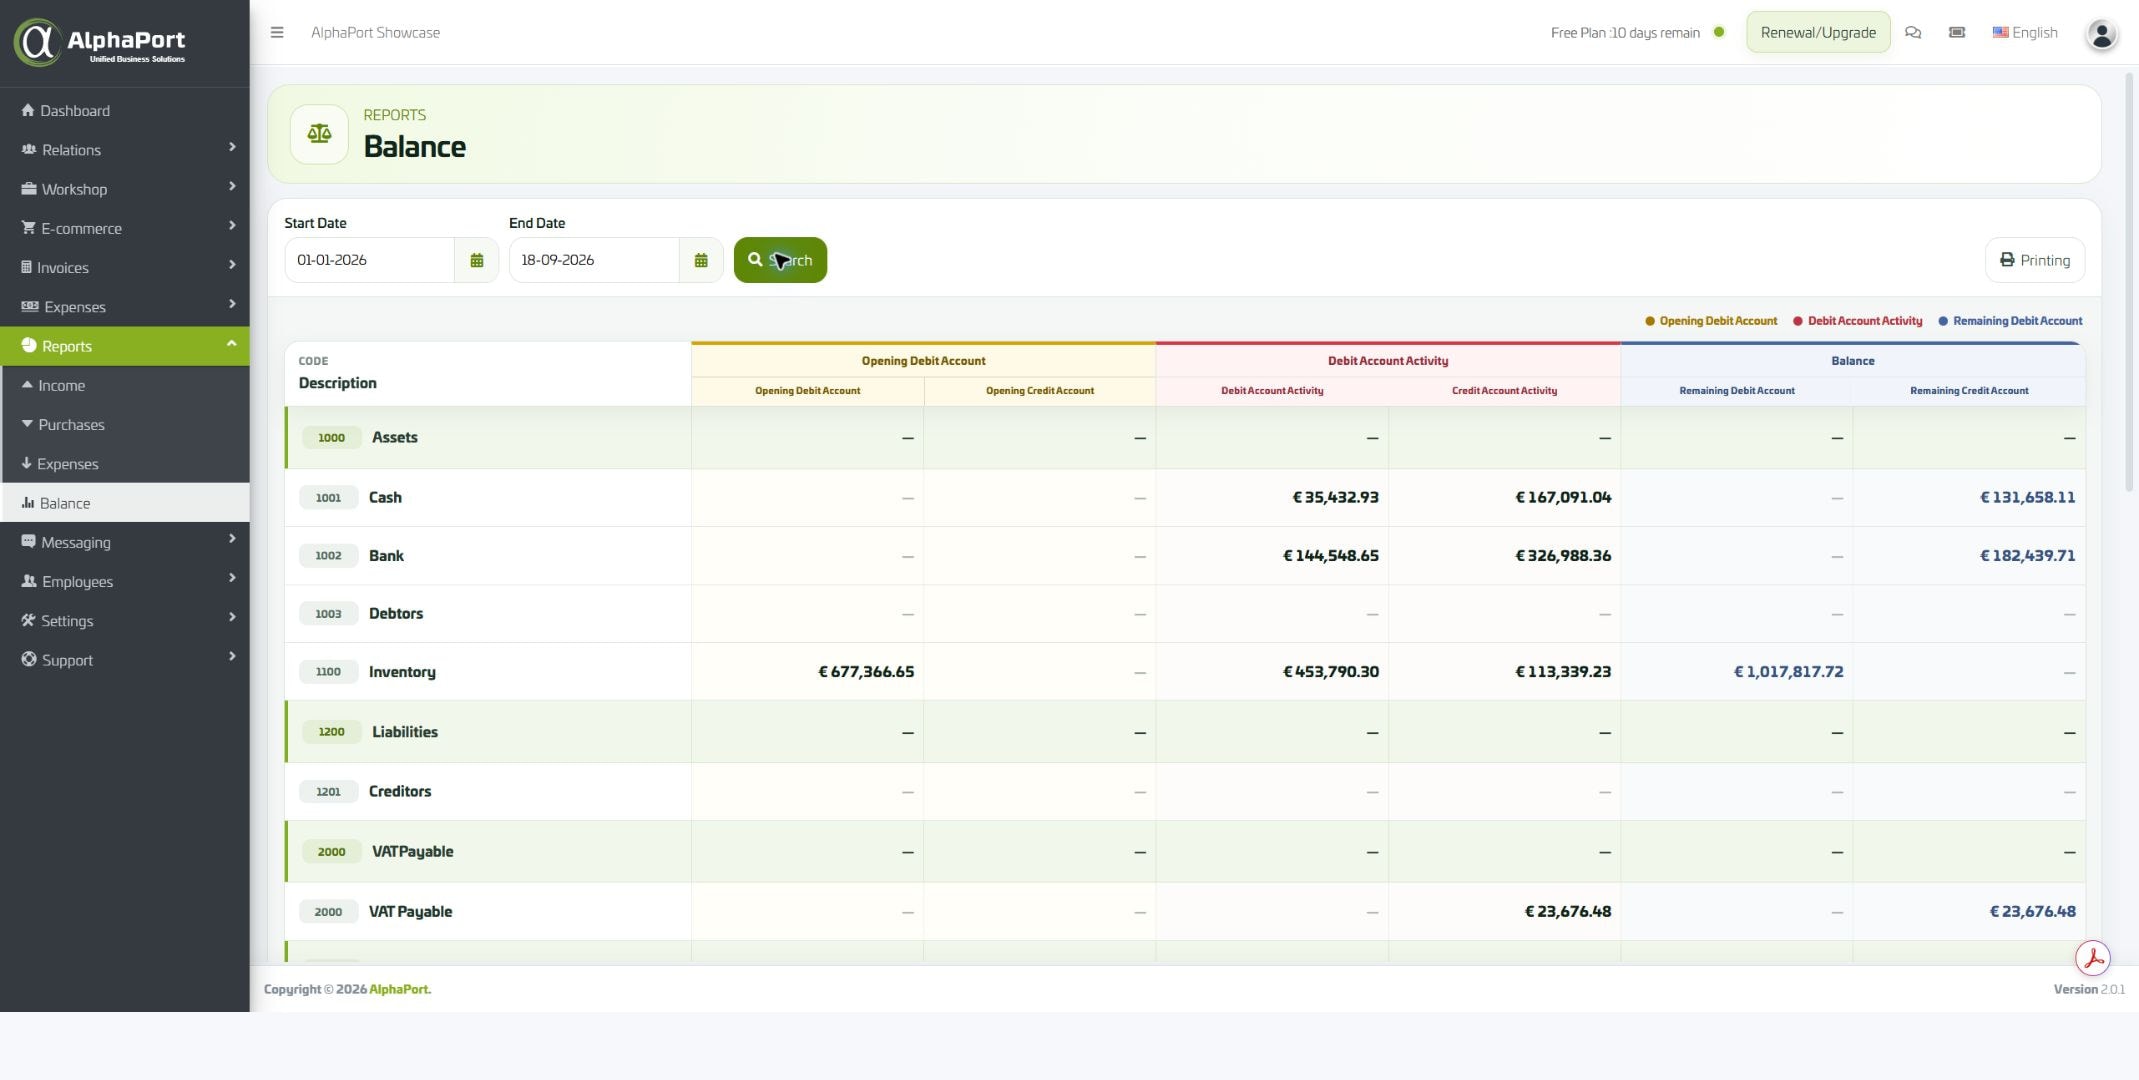Viewport: 2139px width, 1080px height.
Task: Click the Cash account row
Action: click(1185, 497)
